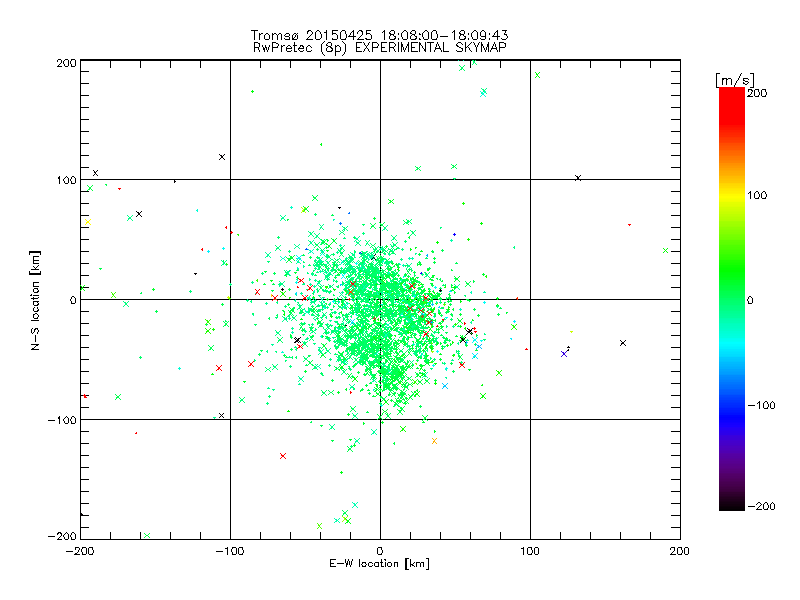Click the '100' tick label on N-S axis

(x=66, y=180)
